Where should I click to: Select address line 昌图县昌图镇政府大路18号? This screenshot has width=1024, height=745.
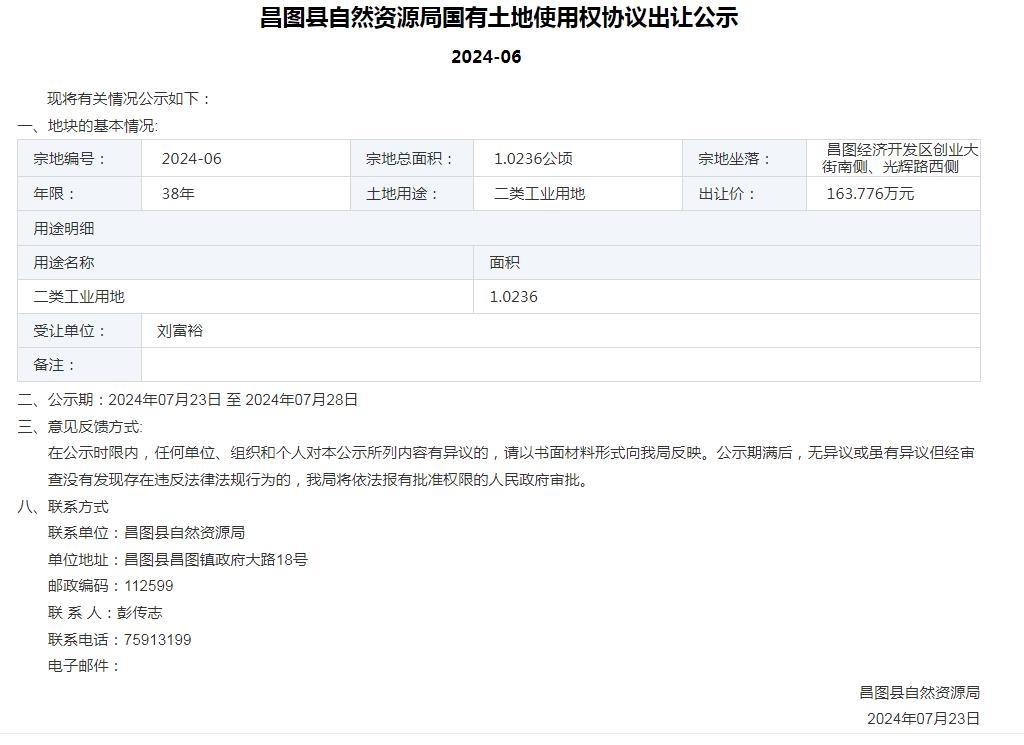pyautogui.click(x=216, y=560)
